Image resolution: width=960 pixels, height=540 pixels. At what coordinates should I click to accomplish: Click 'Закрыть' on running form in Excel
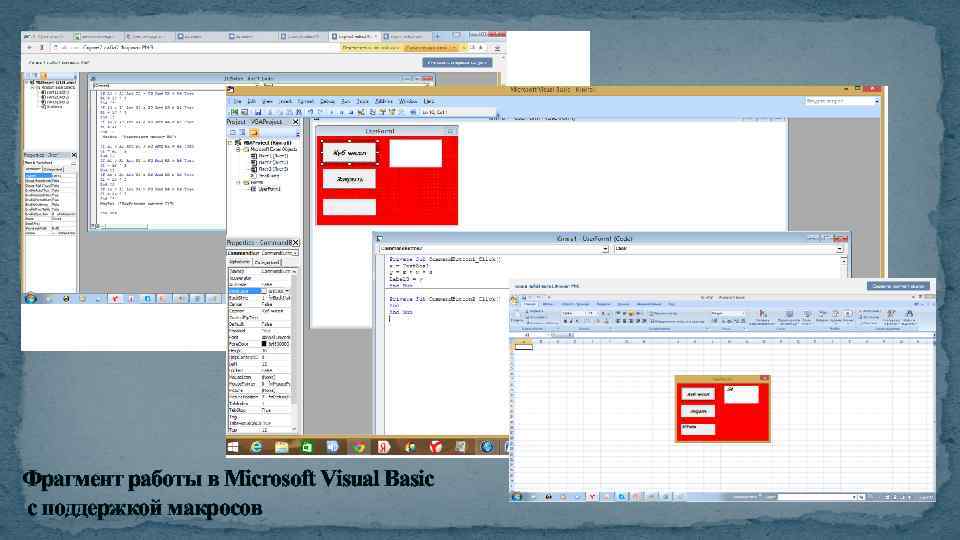[x=698, y=411]
